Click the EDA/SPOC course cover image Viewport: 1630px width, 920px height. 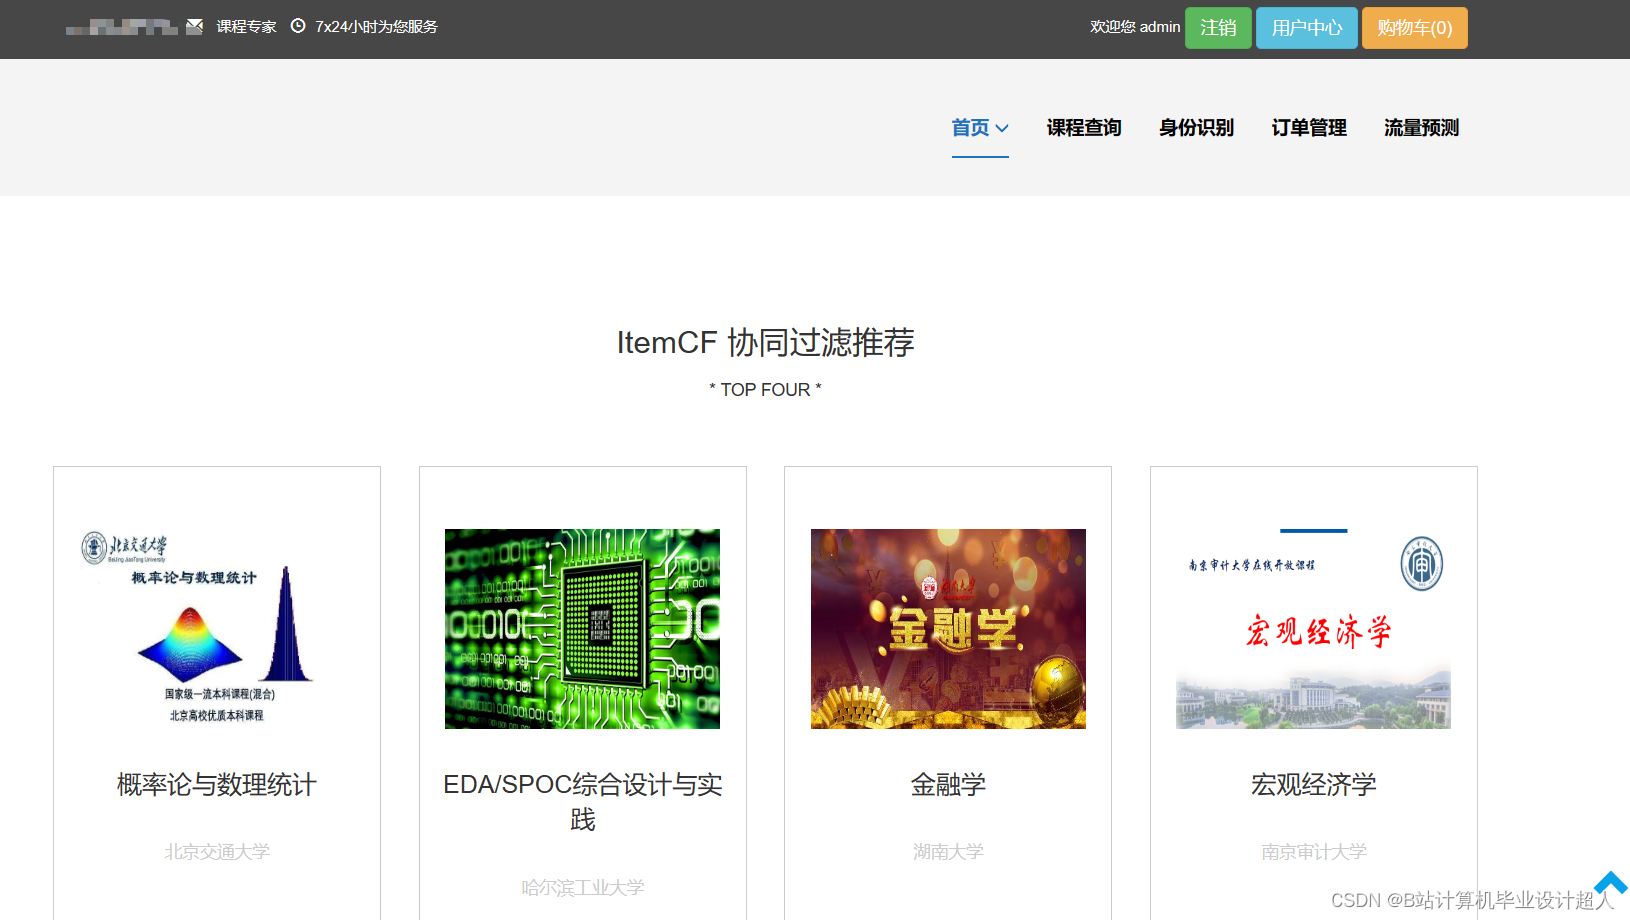click(582, 629)
